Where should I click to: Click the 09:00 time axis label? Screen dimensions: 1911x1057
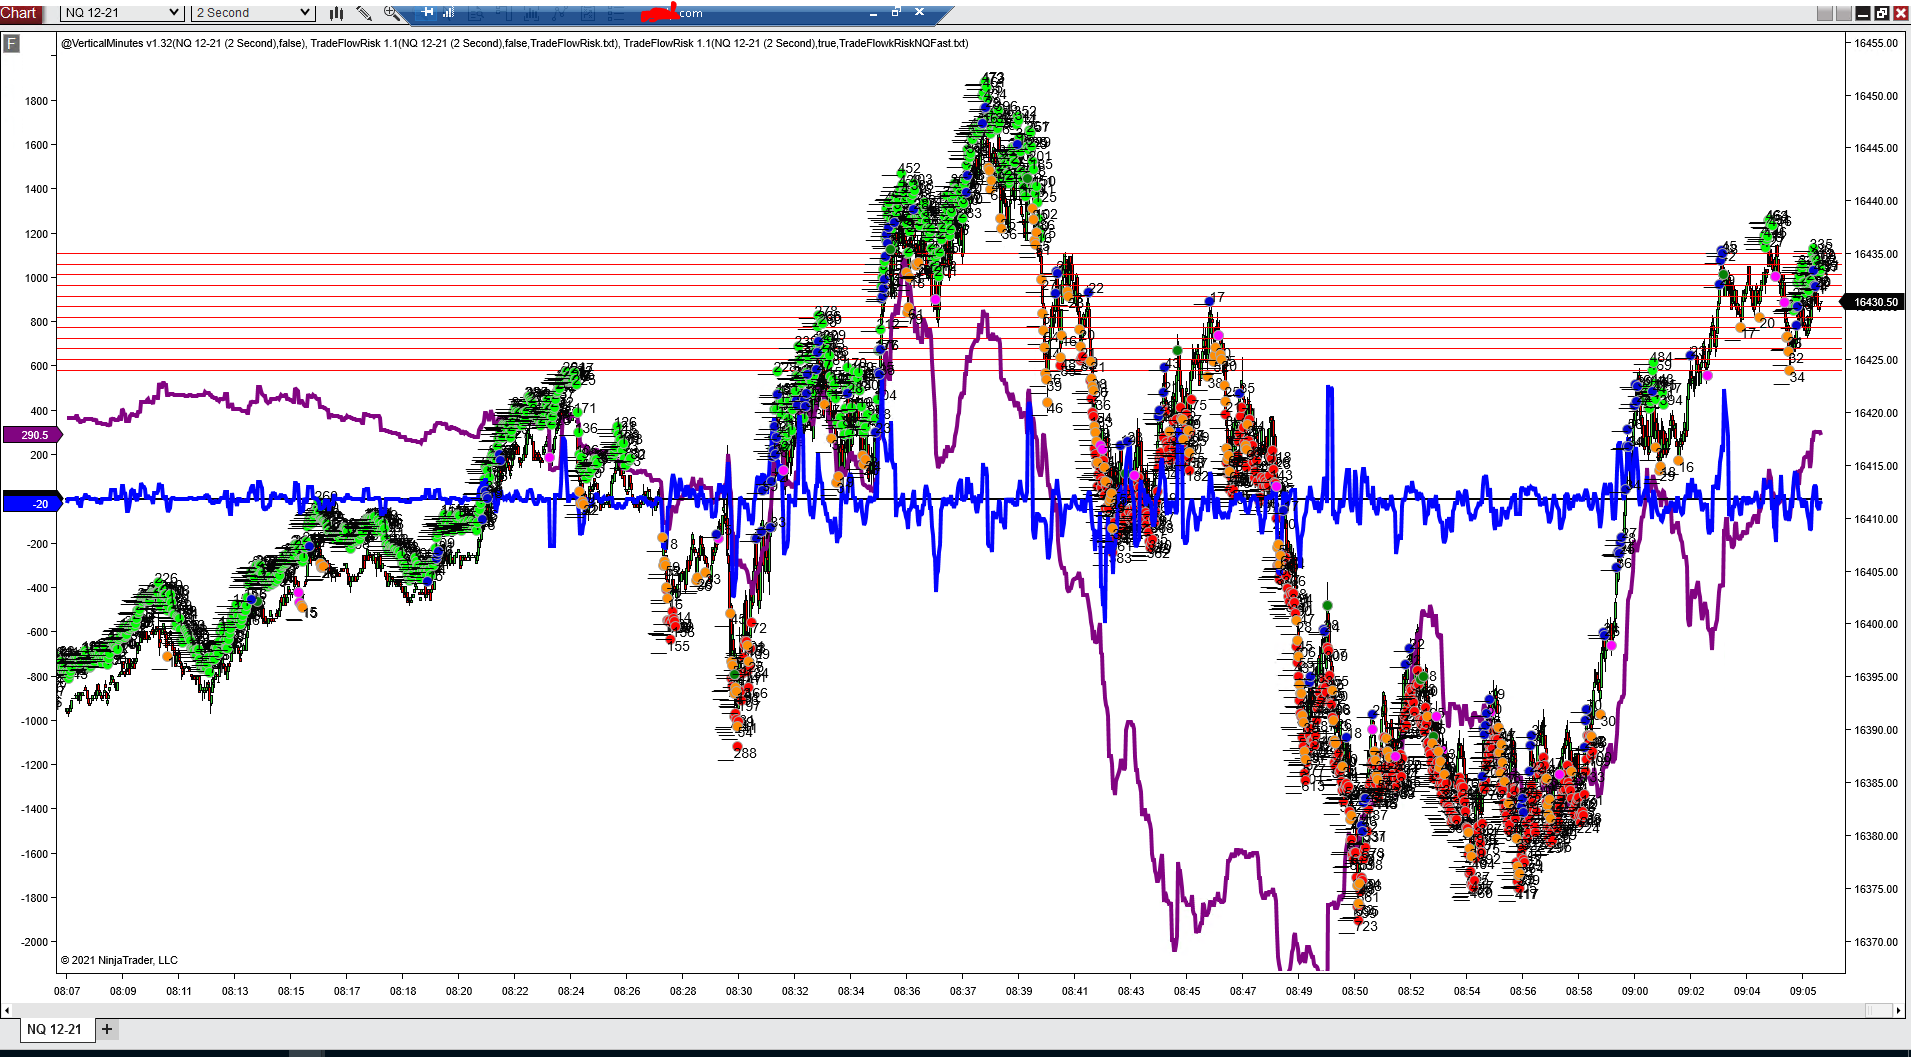pos(1635,991)
